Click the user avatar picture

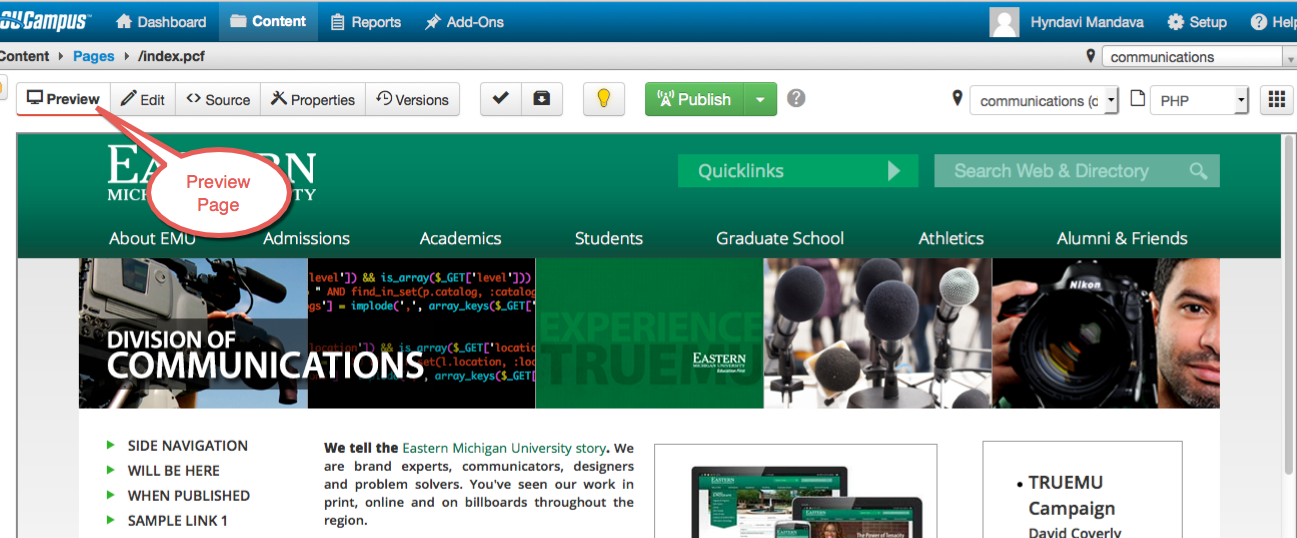coord(1004,21)
